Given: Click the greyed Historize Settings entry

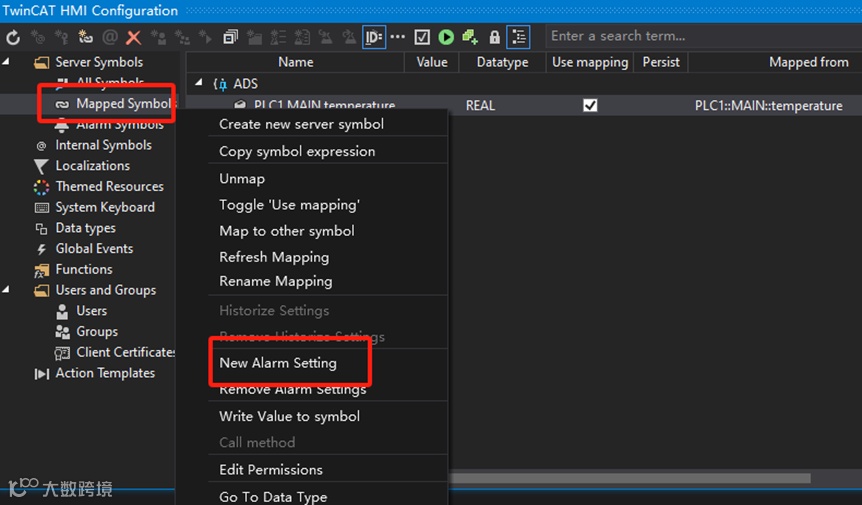Looking at the screenshot, I should click(274, 310).
